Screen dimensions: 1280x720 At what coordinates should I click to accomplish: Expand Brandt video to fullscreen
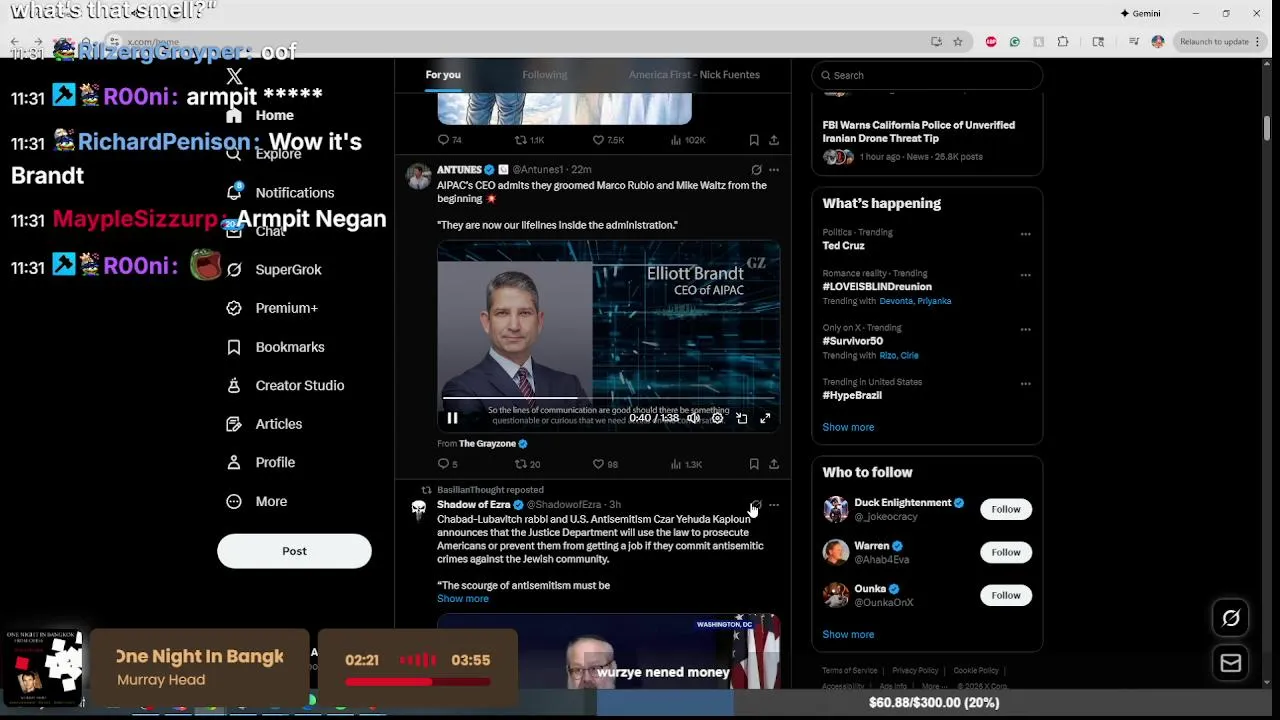coord(765,419)
